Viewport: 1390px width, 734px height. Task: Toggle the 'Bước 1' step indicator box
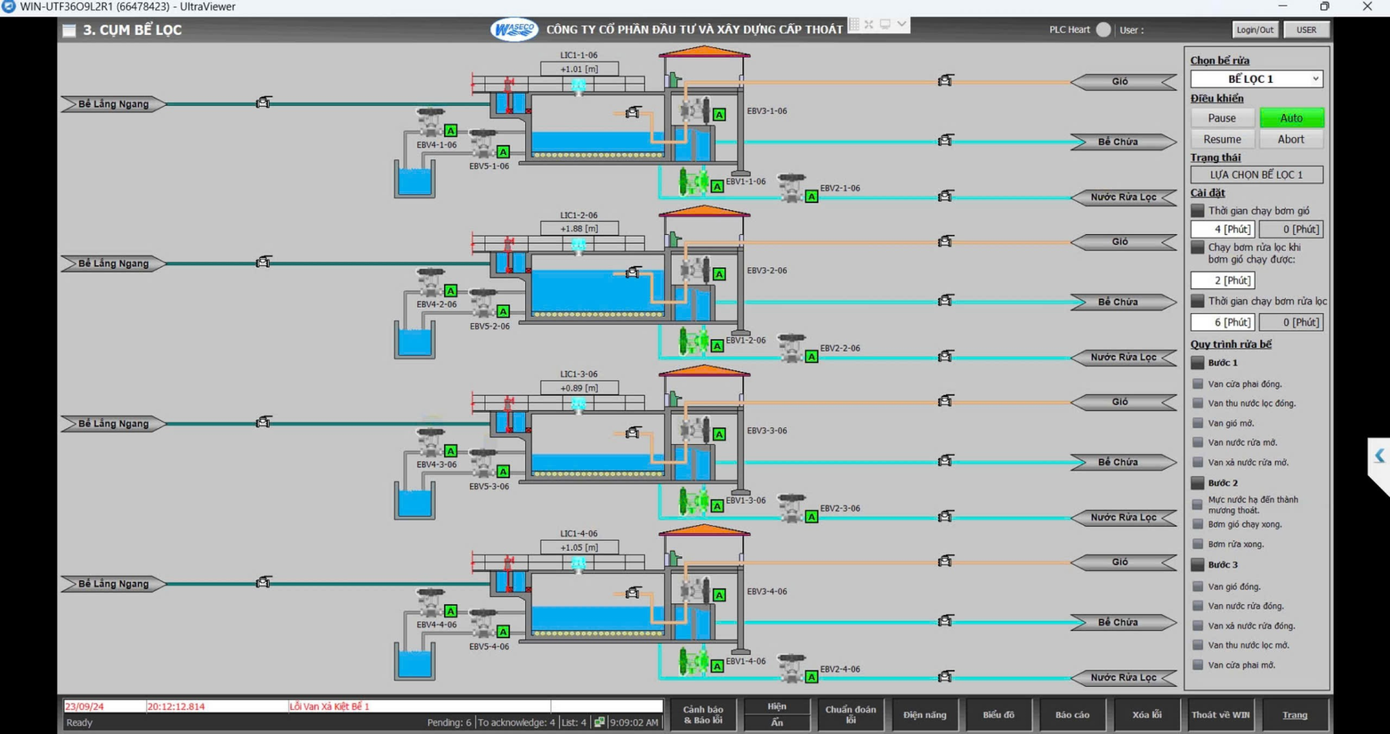[1197, 363]
